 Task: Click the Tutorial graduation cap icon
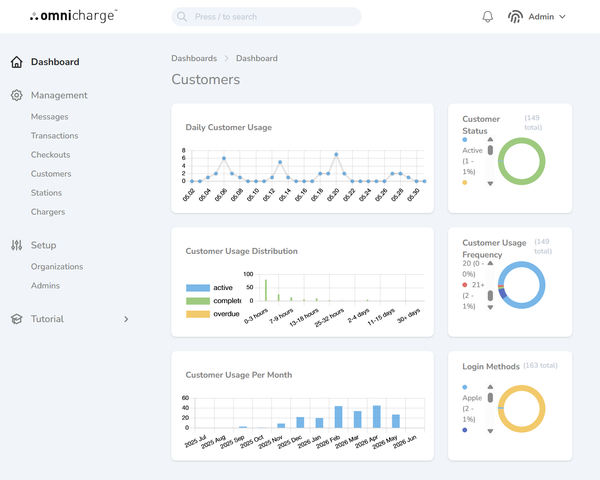coord(16,319)
